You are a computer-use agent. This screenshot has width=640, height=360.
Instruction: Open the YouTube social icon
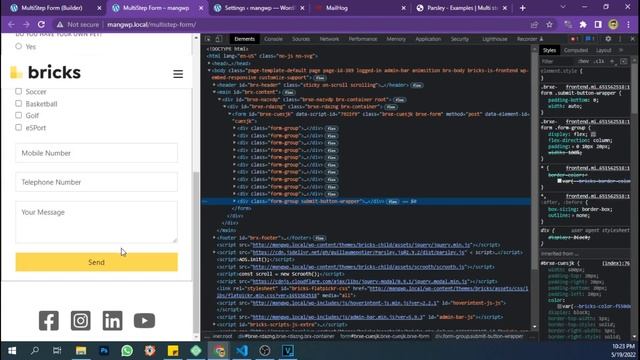click(x=144, y=321)
